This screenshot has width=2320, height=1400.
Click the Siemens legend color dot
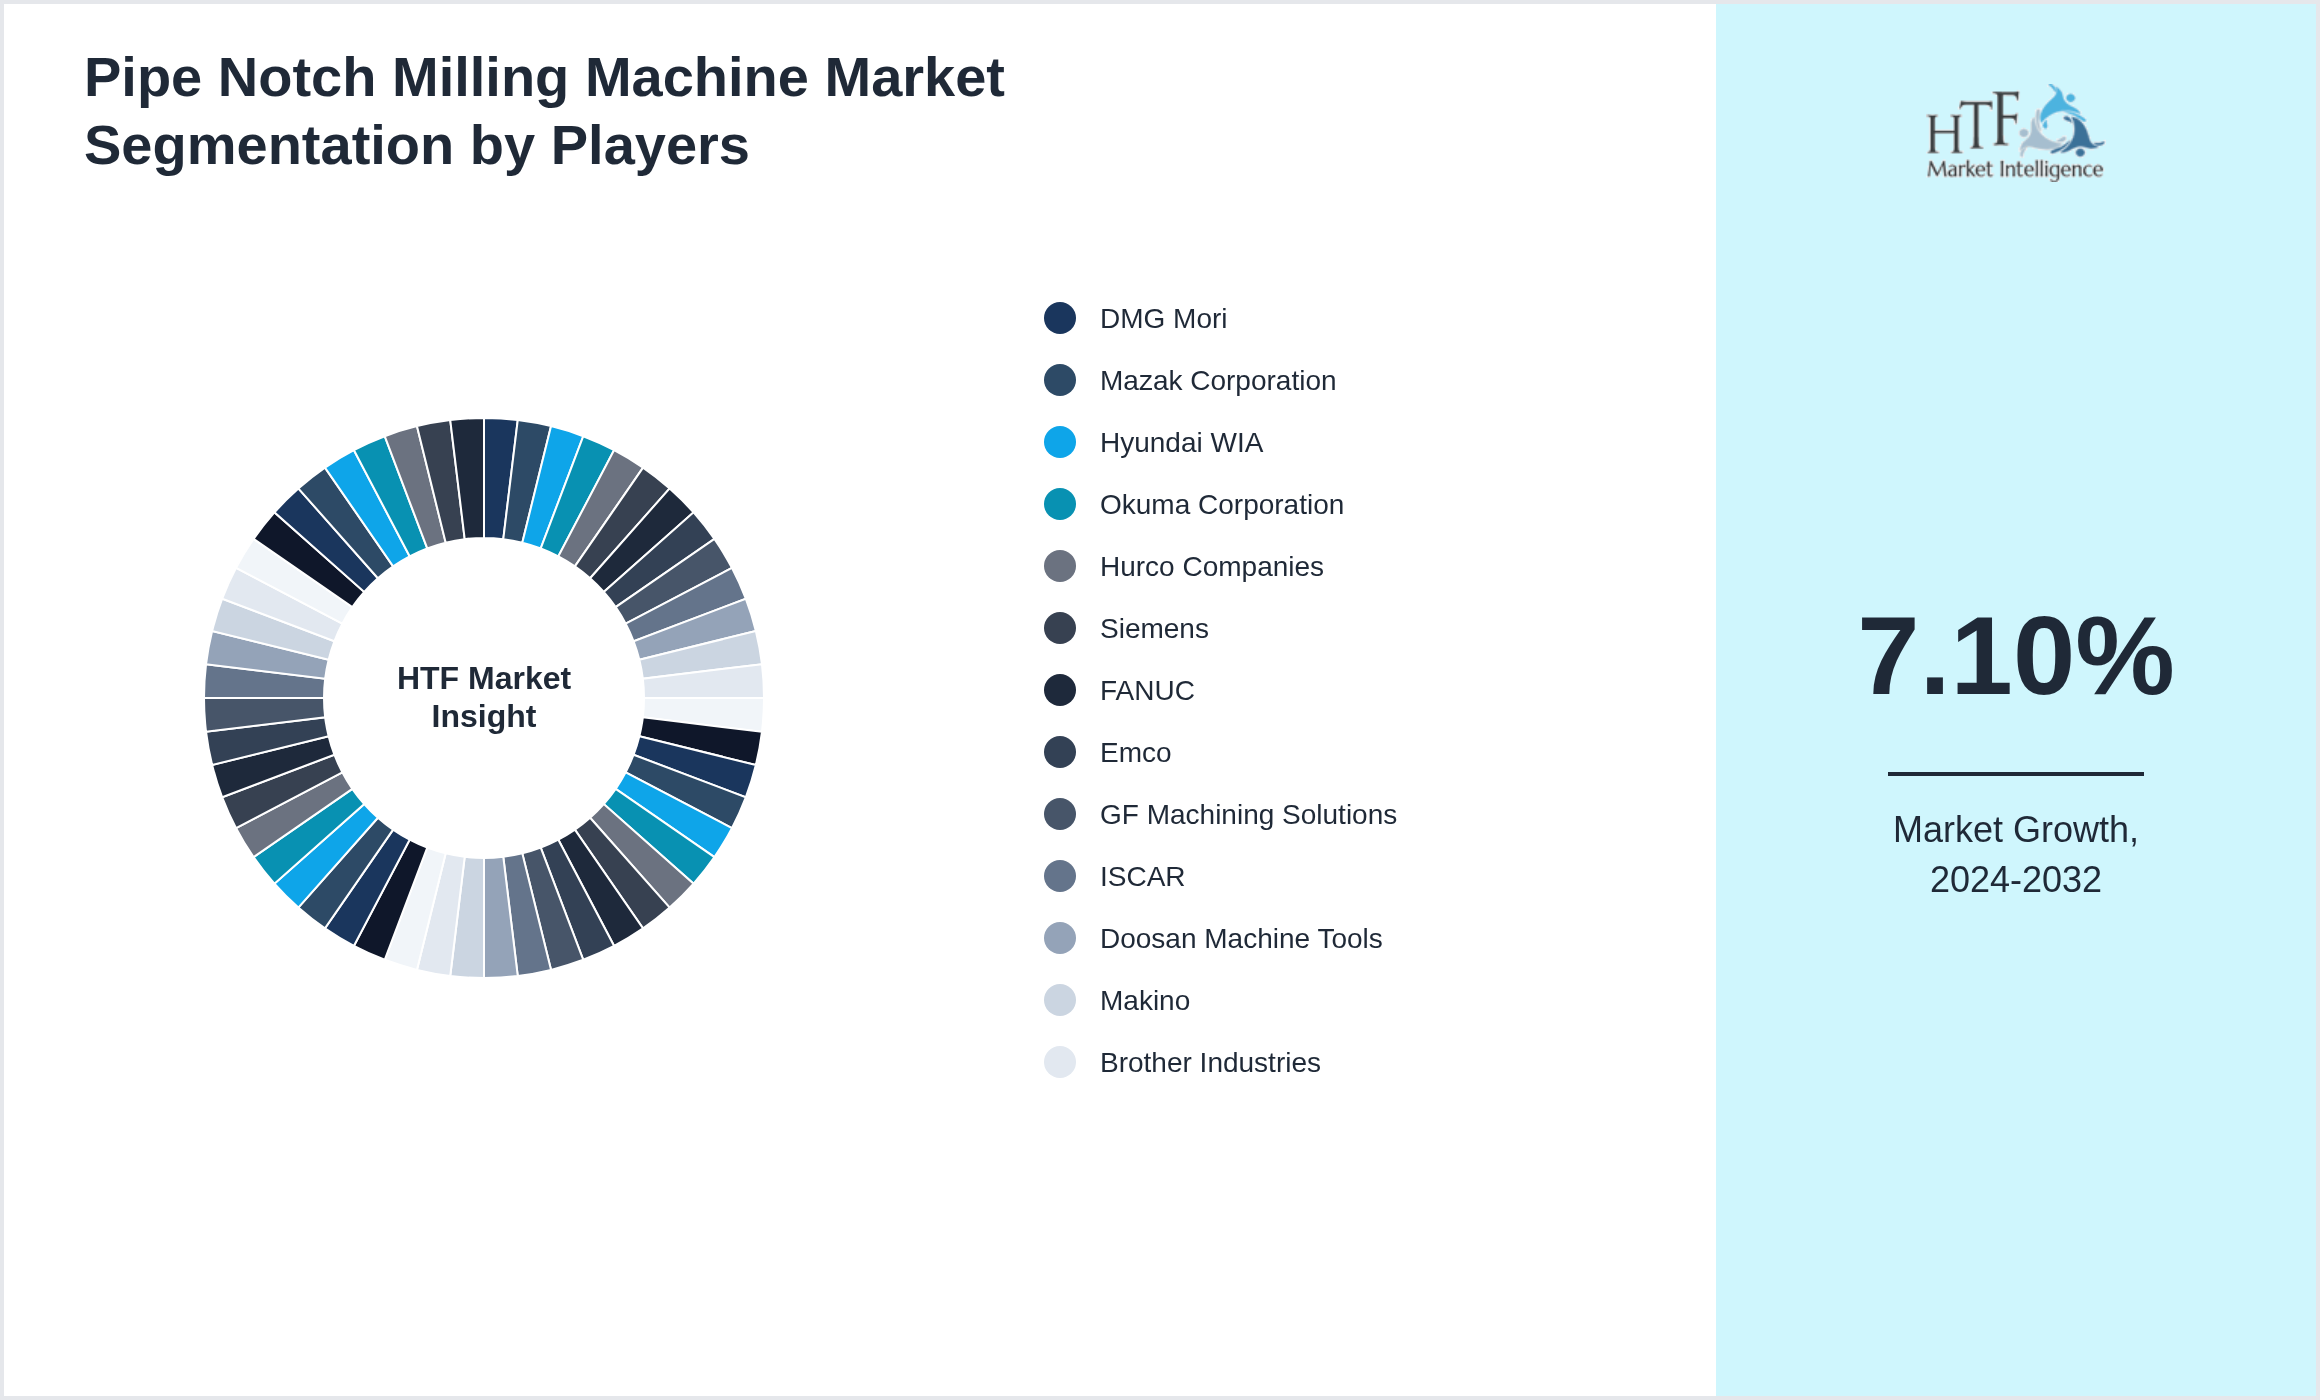coord(1060,628)
